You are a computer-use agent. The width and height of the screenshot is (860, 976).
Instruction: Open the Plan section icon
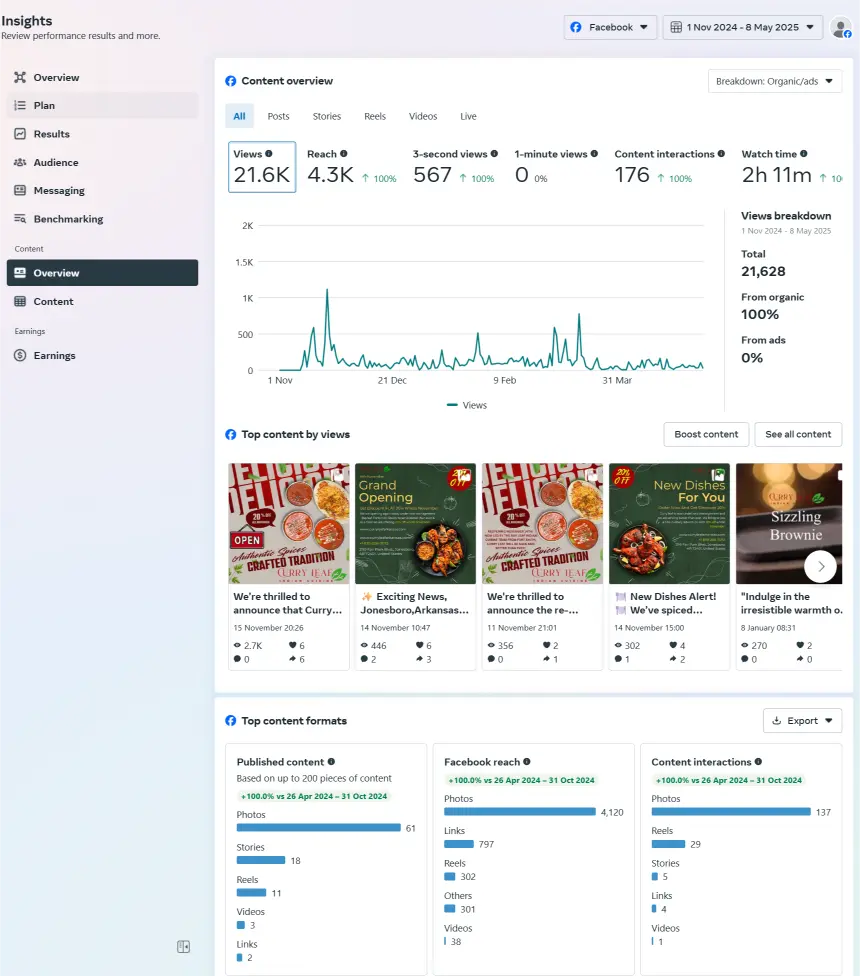(20, 105)
